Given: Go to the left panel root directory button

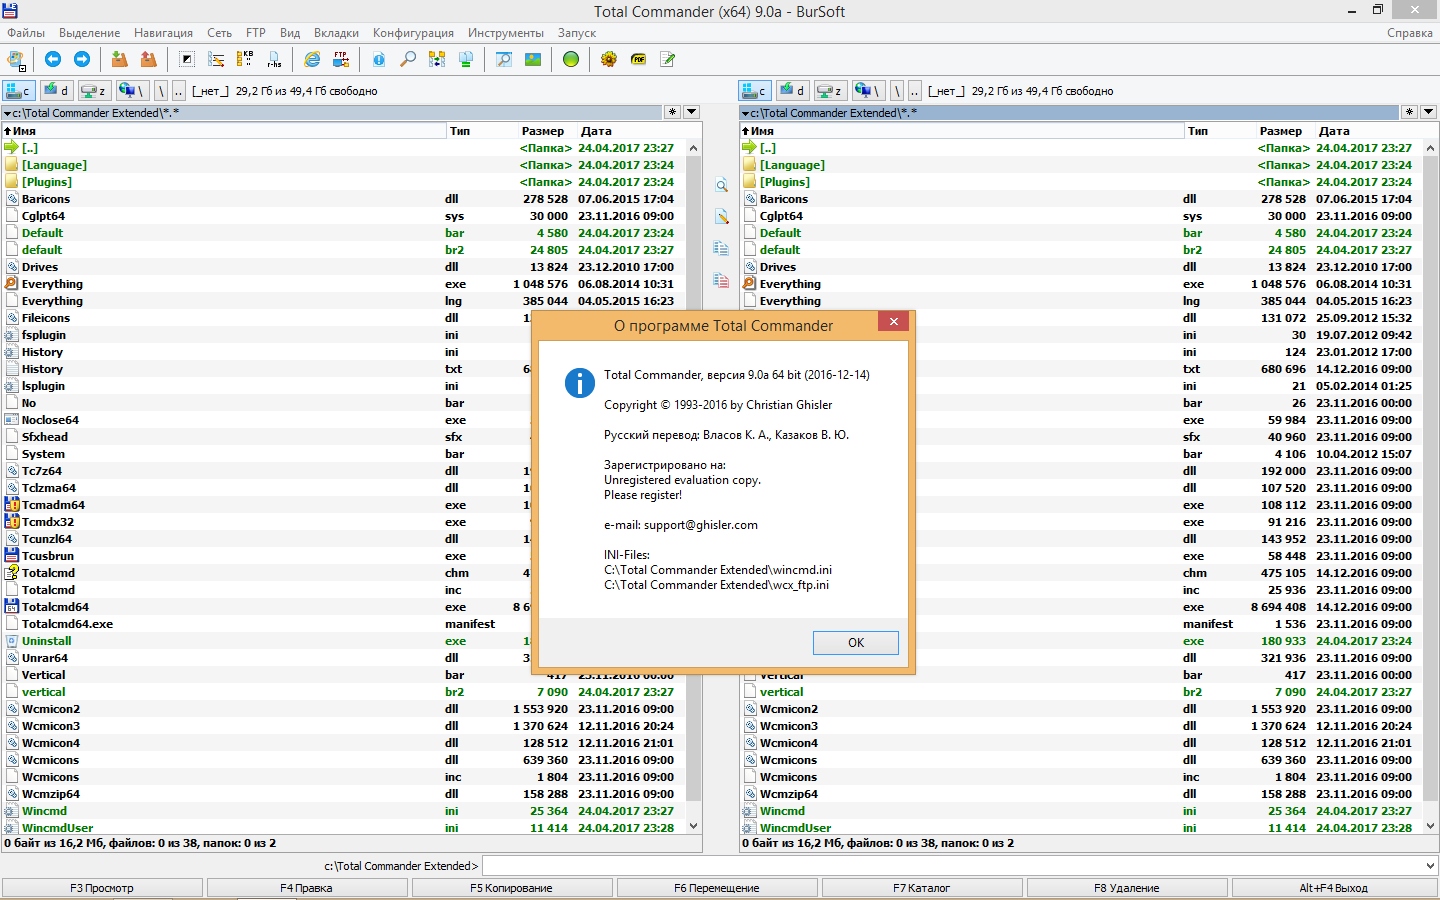Looking at the screenshot, I should pos(160,91).
